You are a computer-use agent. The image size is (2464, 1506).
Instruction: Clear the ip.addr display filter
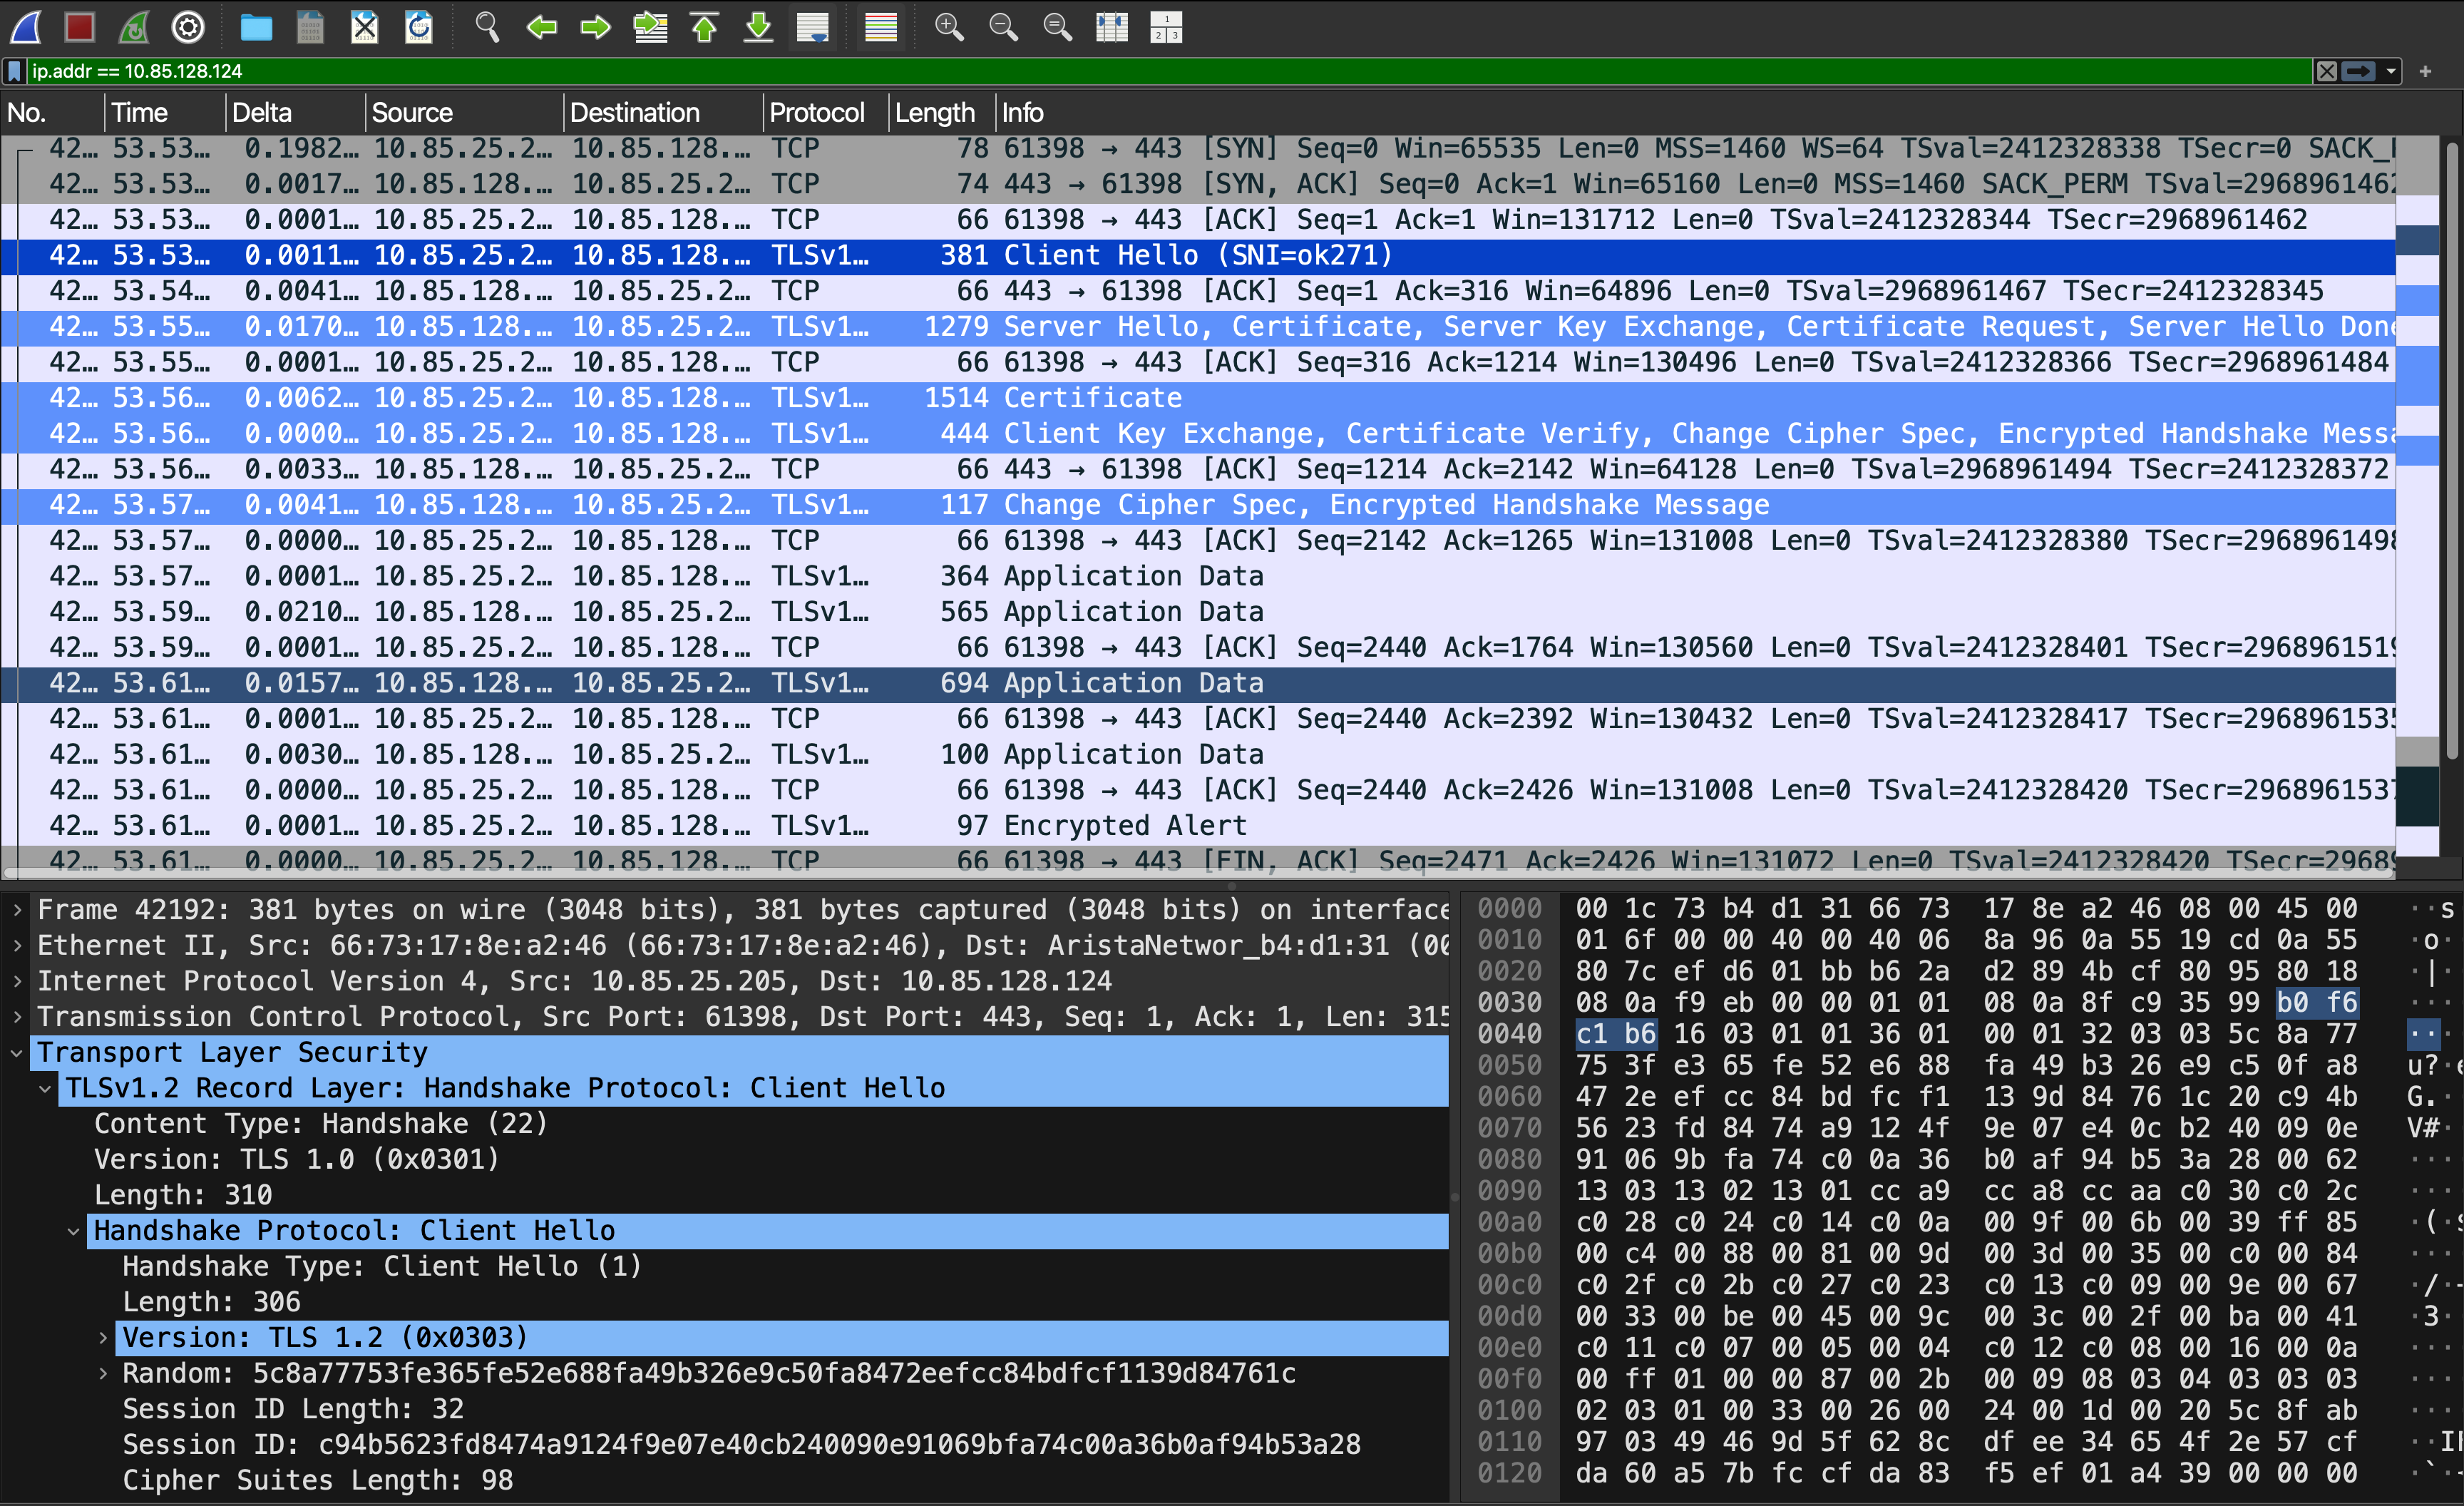click(x=2327, y=71)
